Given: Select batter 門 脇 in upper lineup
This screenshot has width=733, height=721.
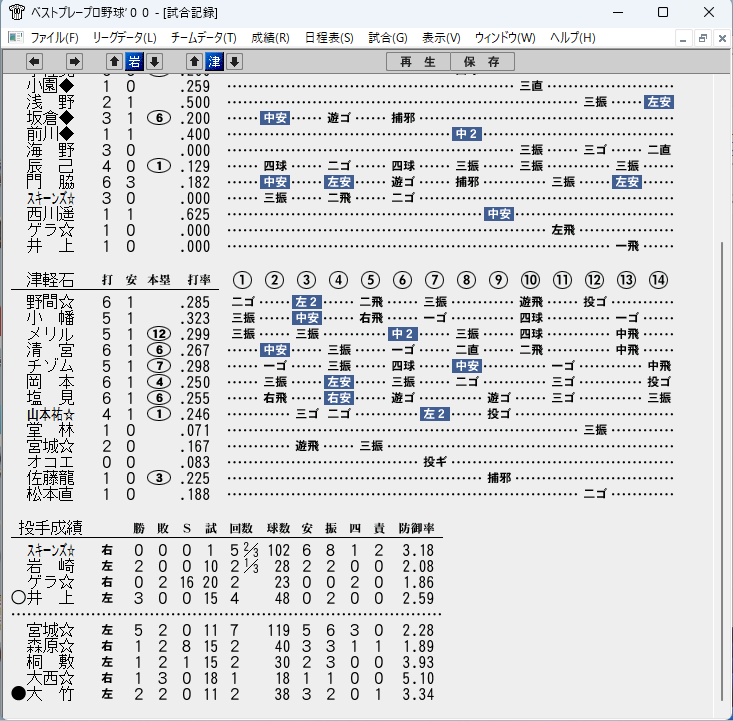Looking at the screenshot, I should pyautogui.click(x=50, y=182).
